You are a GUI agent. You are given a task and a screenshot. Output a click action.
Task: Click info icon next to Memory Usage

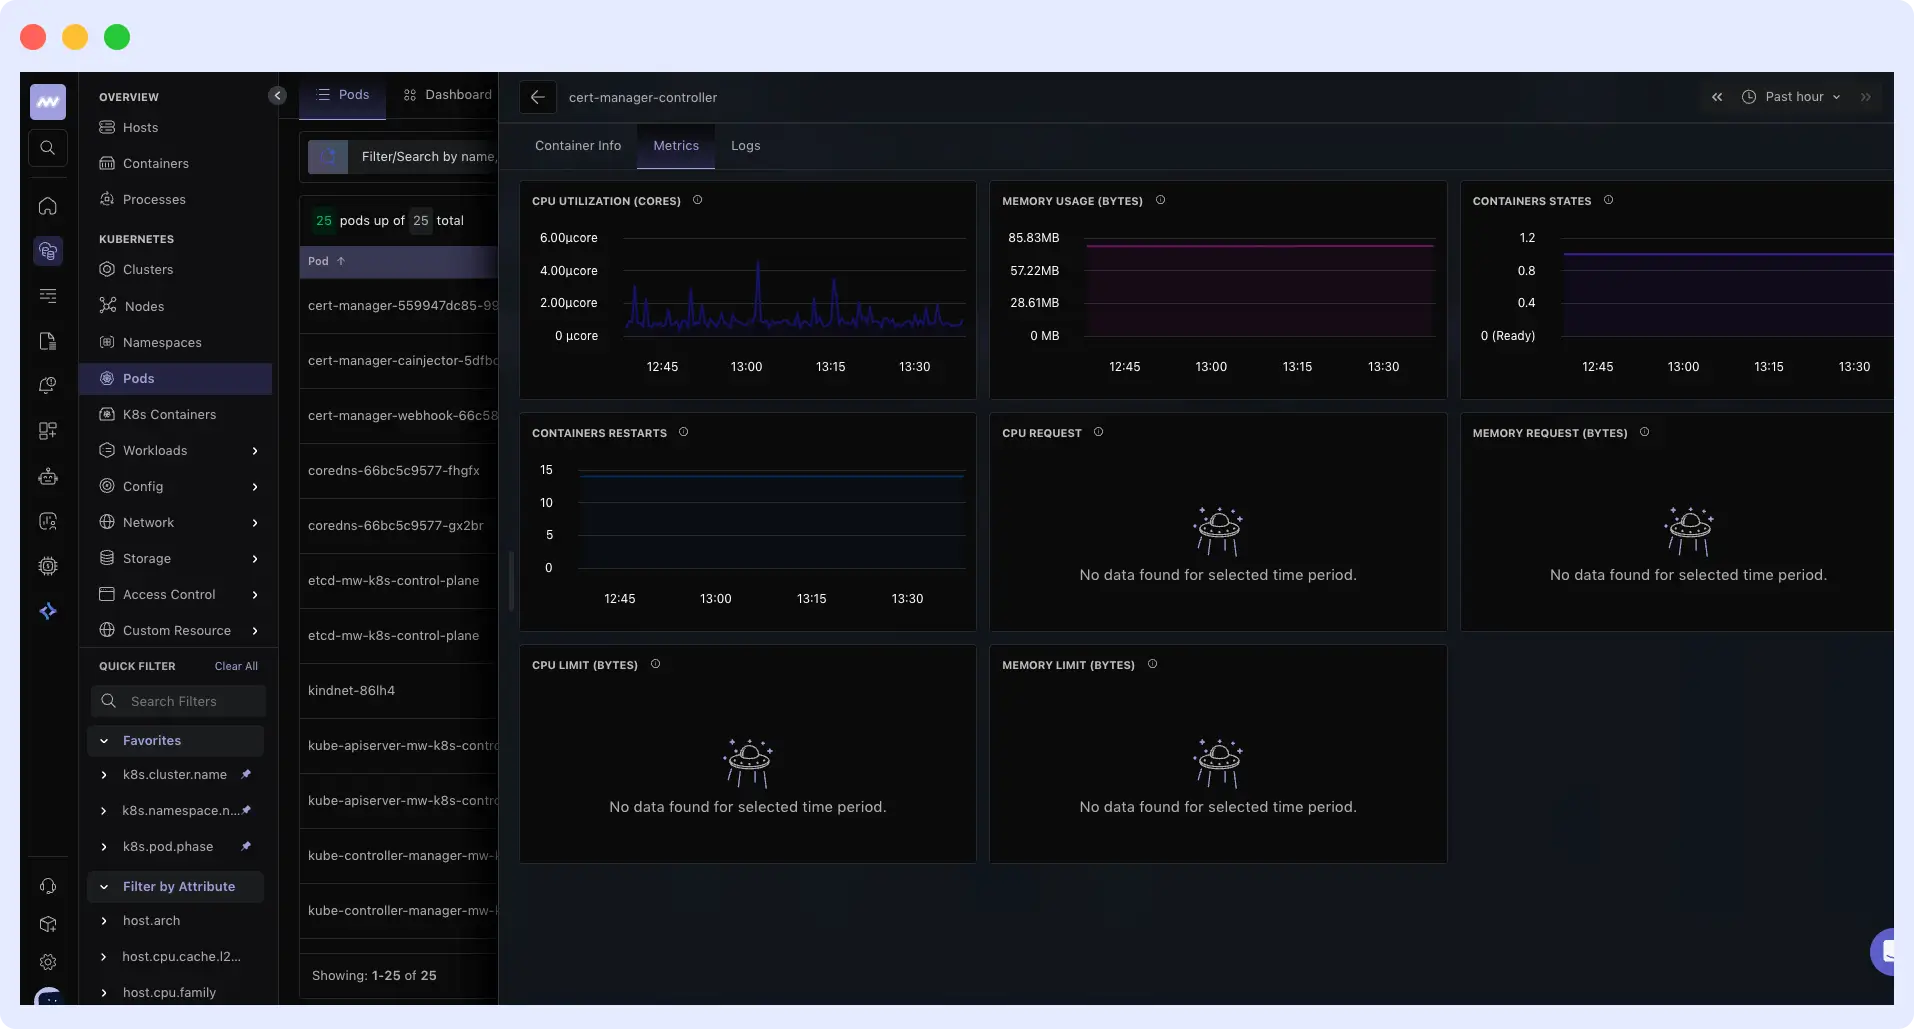point(1160,200)
